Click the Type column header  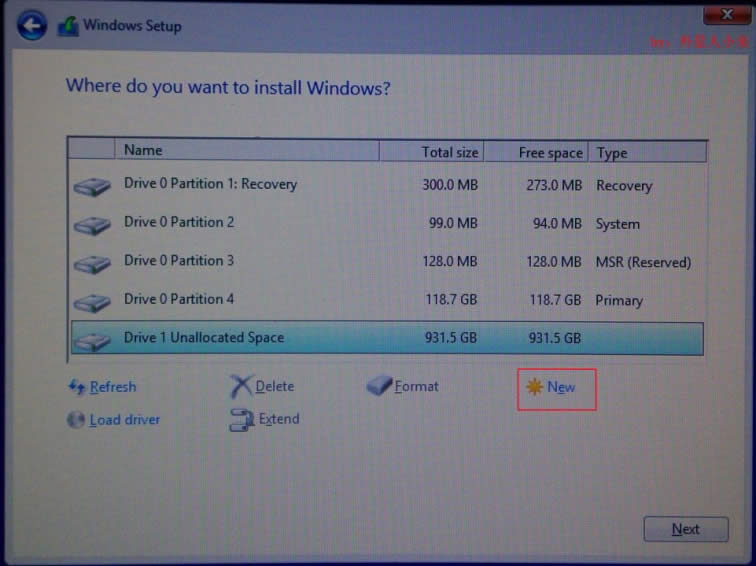(648, 152)
